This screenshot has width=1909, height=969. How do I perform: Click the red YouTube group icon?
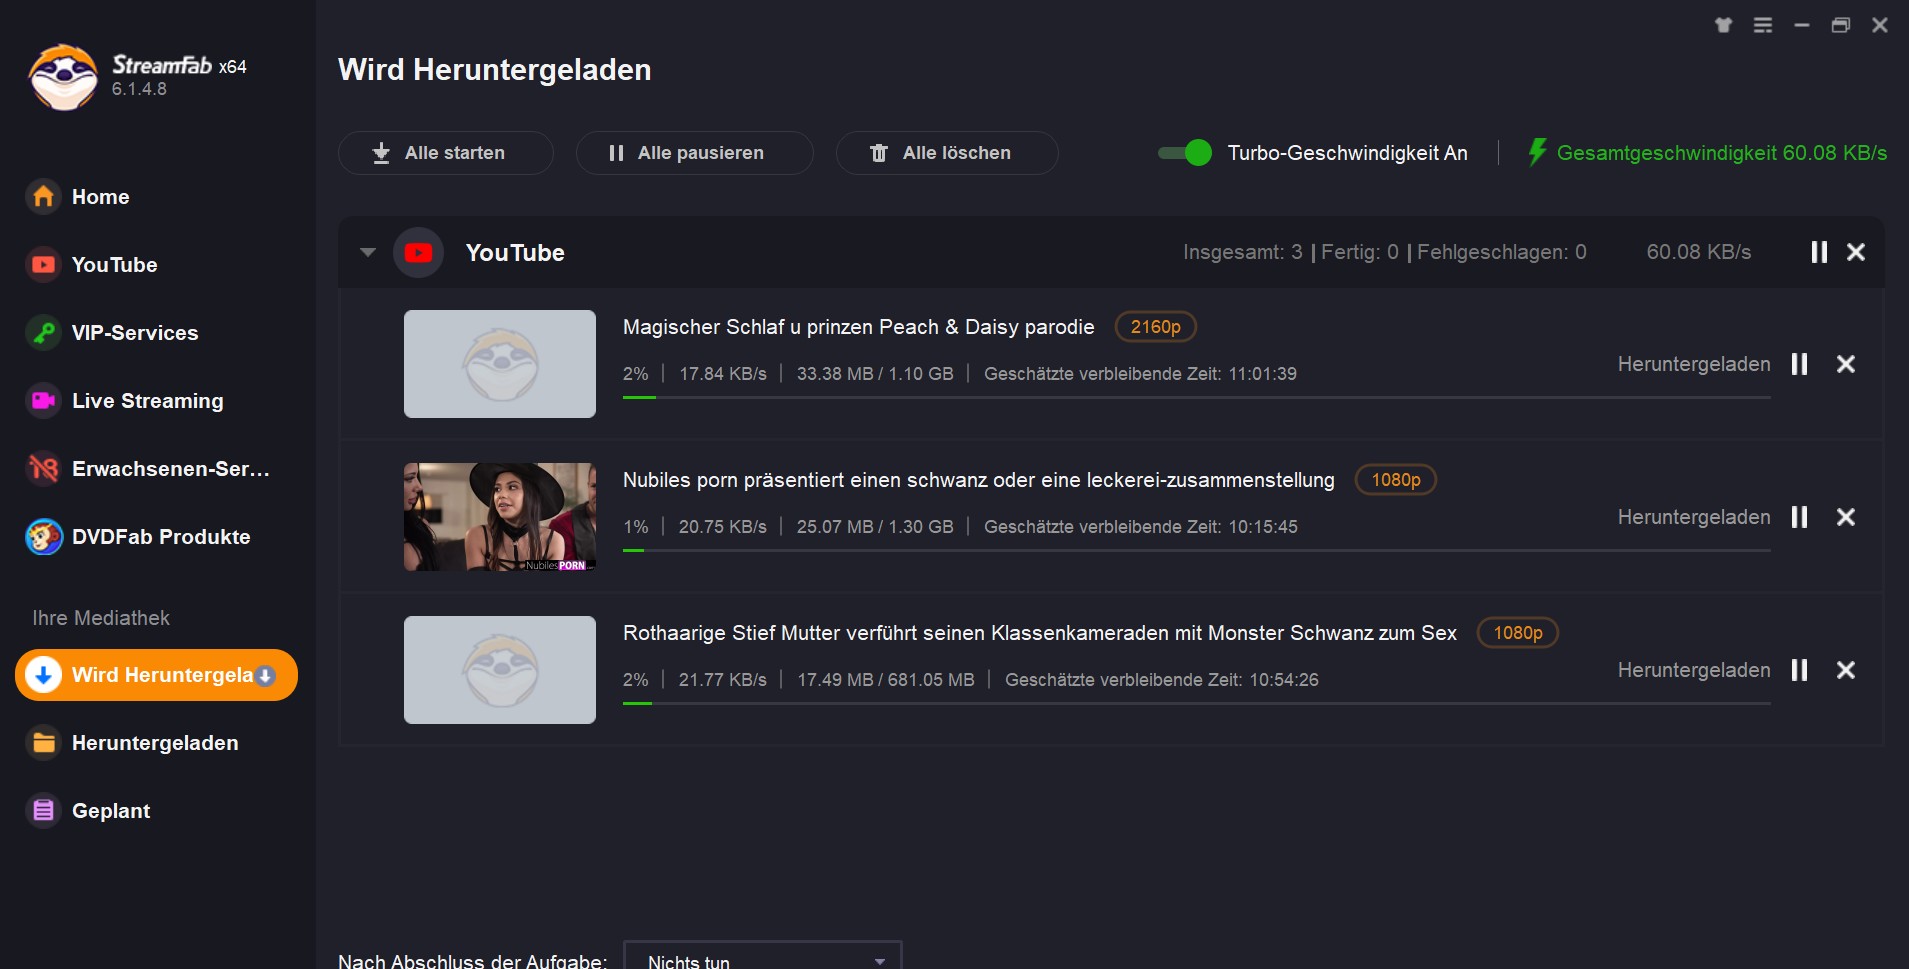point(418,252)
